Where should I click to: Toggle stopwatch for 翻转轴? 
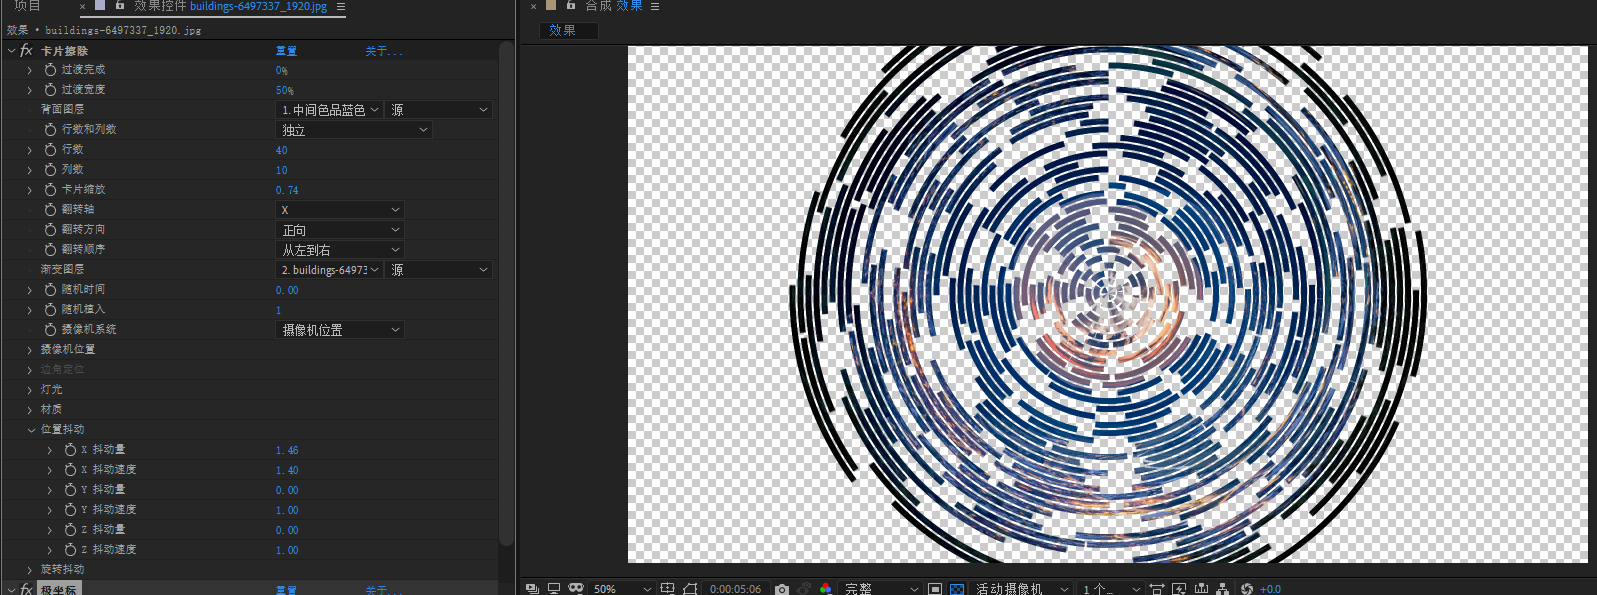(50, 210)
